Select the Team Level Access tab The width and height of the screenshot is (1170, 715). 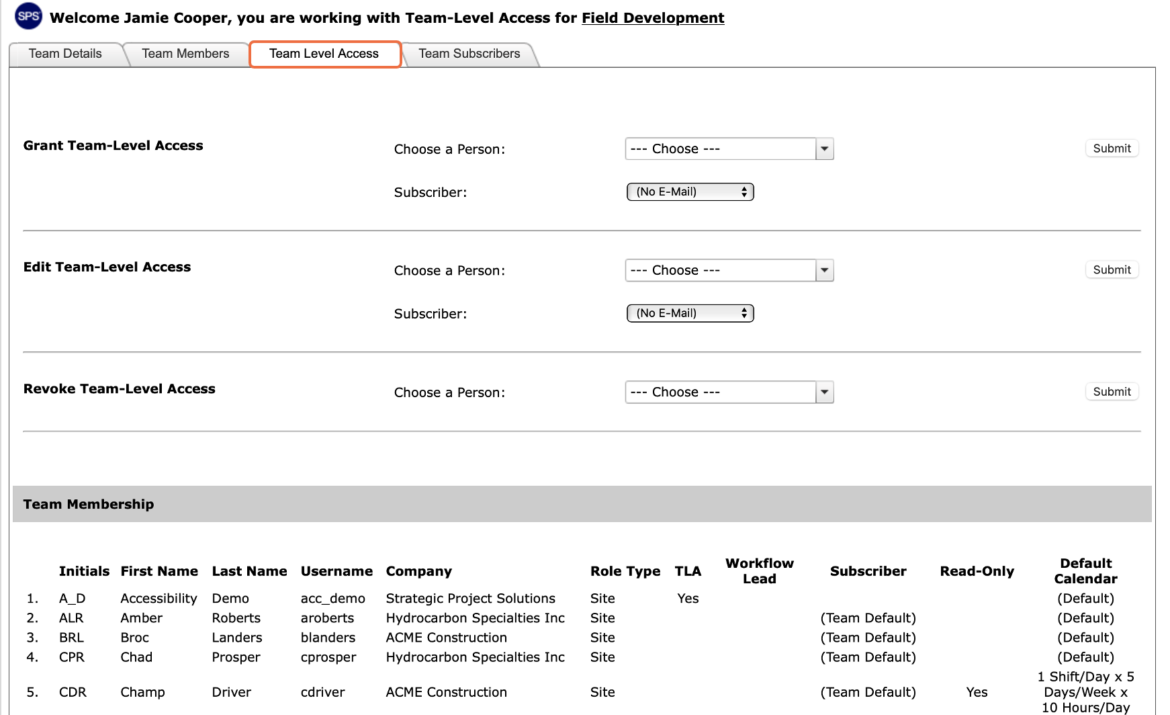click(x=324, y=54)
